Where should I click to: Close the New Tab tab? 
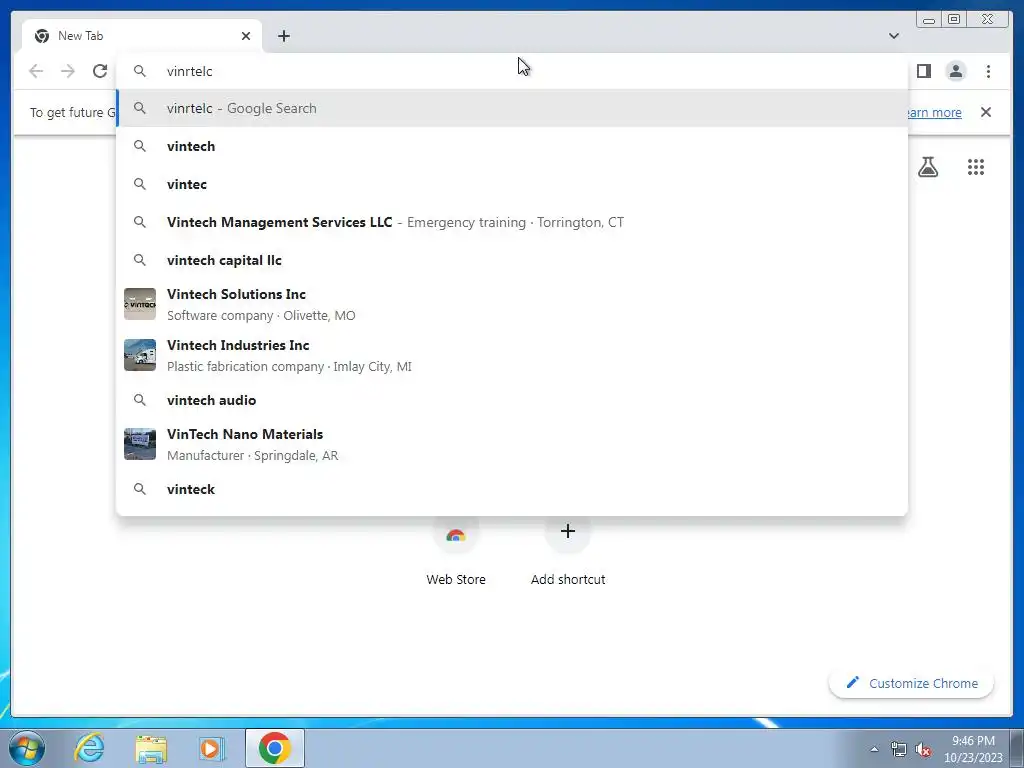[x=246, y=36]
